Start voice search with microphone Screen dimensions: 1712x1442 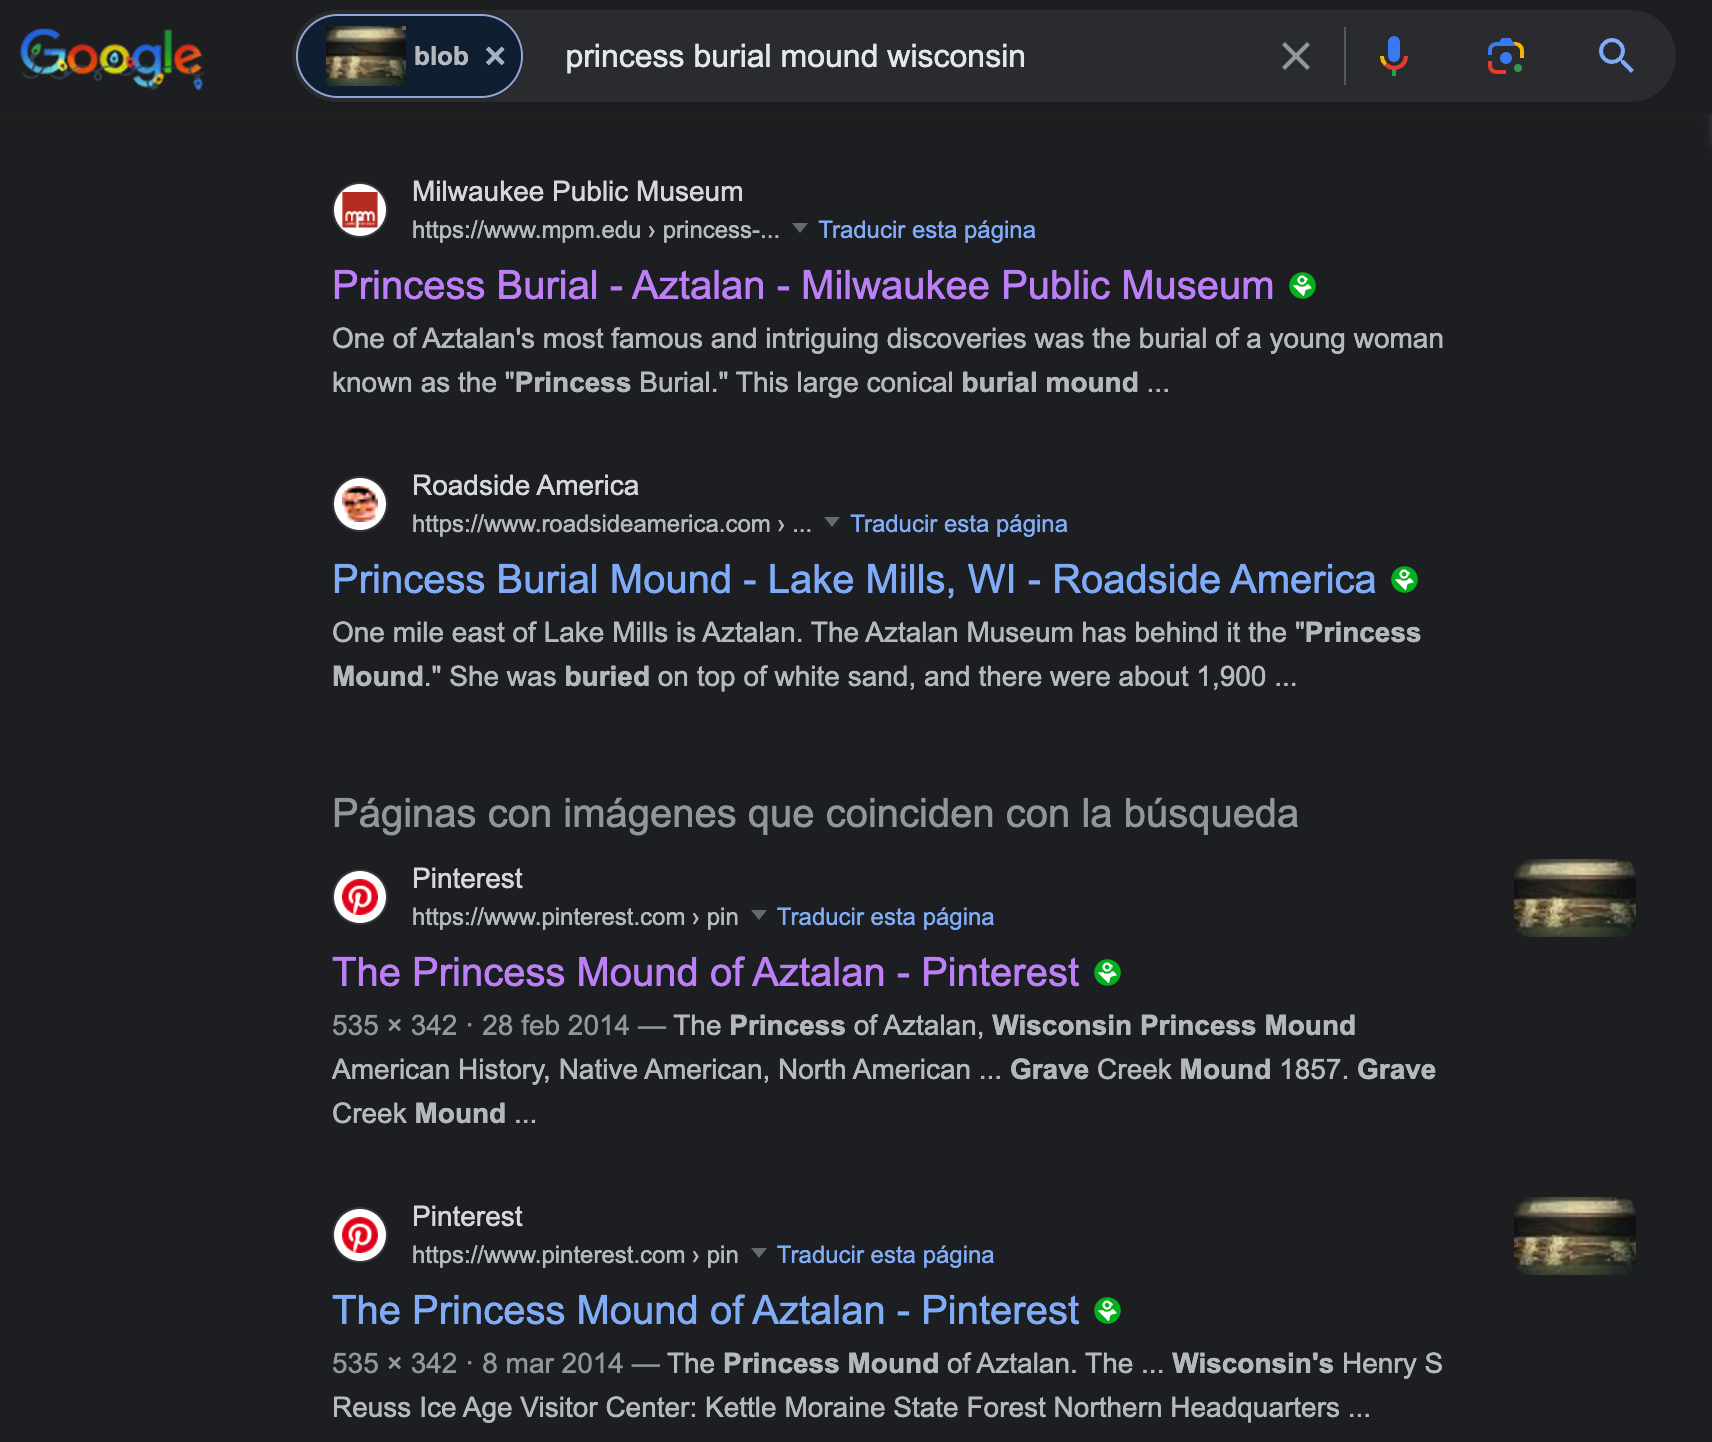[x=1393, y=56]
